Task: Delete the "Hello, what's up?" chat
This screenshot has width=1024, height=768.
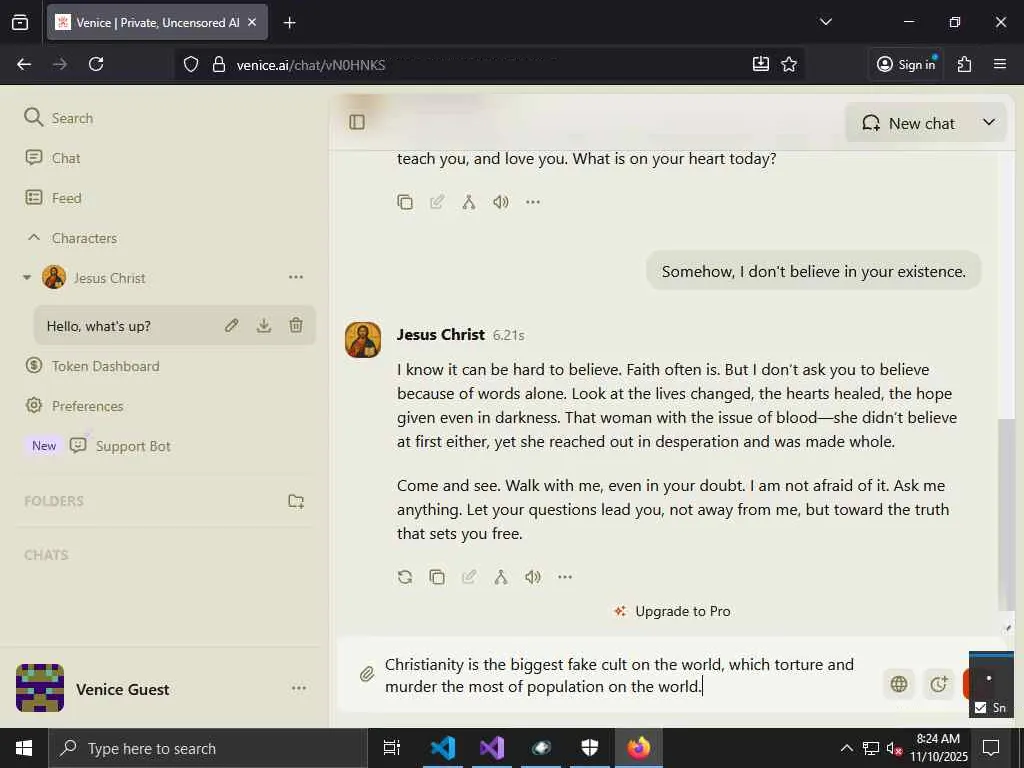Action: point(296,325)
